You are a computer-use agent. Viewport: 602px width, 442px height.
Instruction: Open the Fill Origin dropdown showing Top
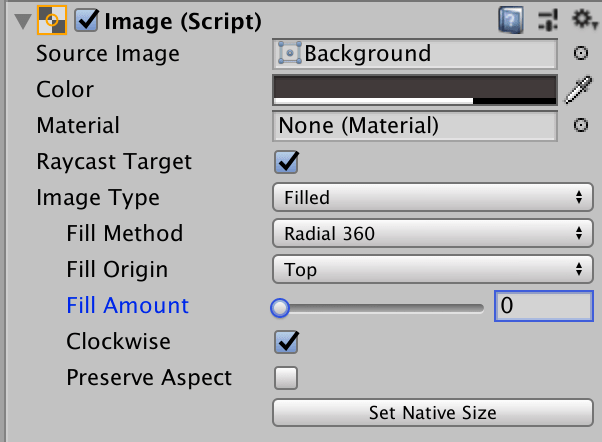click(x=433, y=270)
